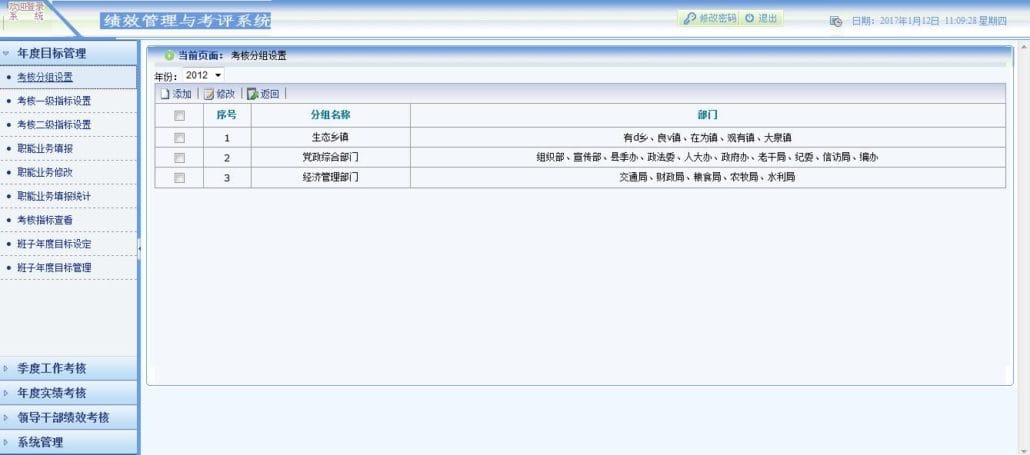Check the box for 党政综合部门 row
Viewport: 1030px width, 455px height.
(x=179, y=158)
